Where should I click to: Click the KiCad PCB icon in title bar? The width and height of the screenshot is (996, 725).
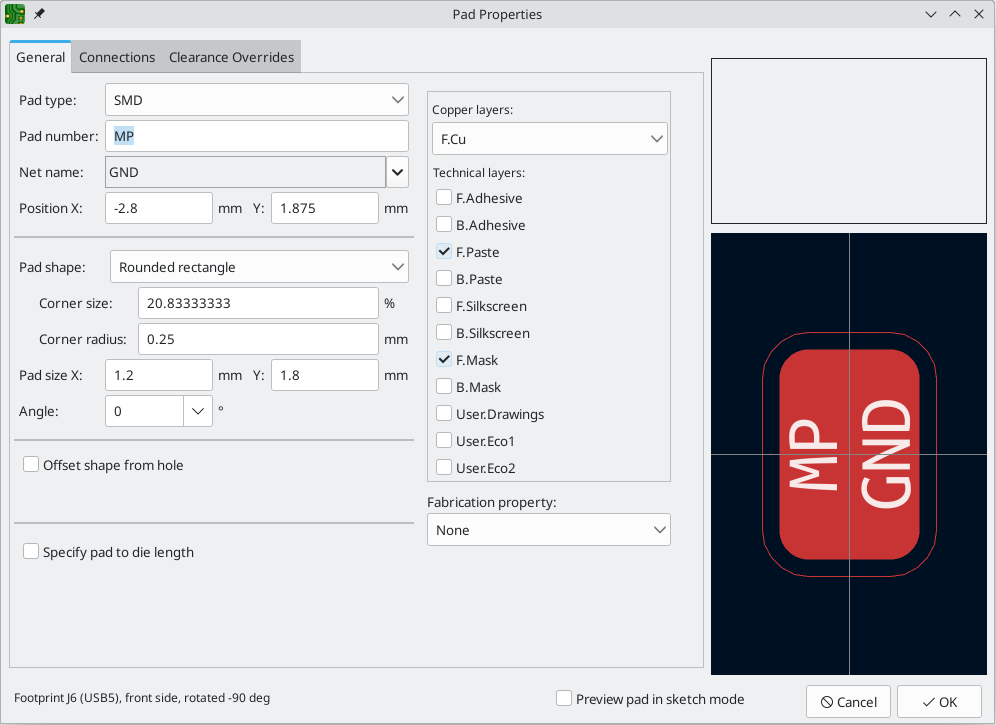[x=15, y=15]
